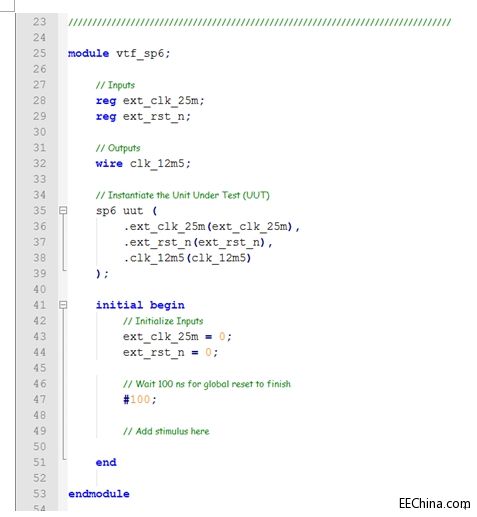Screen dimensions: 477x517
Task: Click line number 28 in the gutter
Action: click(39, 101)
